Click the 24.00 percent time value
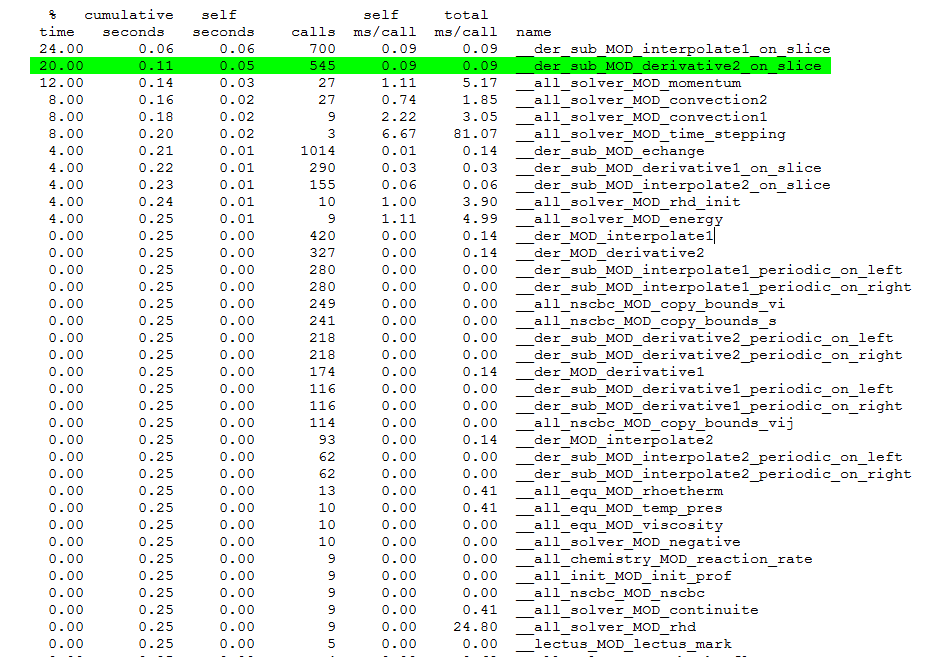 61,49
